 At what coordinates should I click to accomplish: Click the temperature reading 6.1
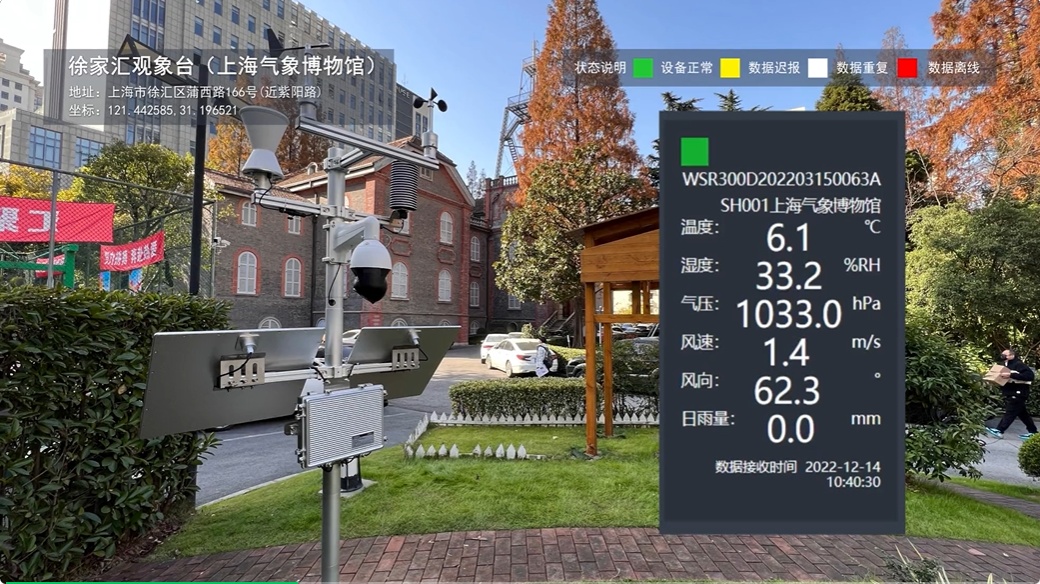click(x=788, y=238)
